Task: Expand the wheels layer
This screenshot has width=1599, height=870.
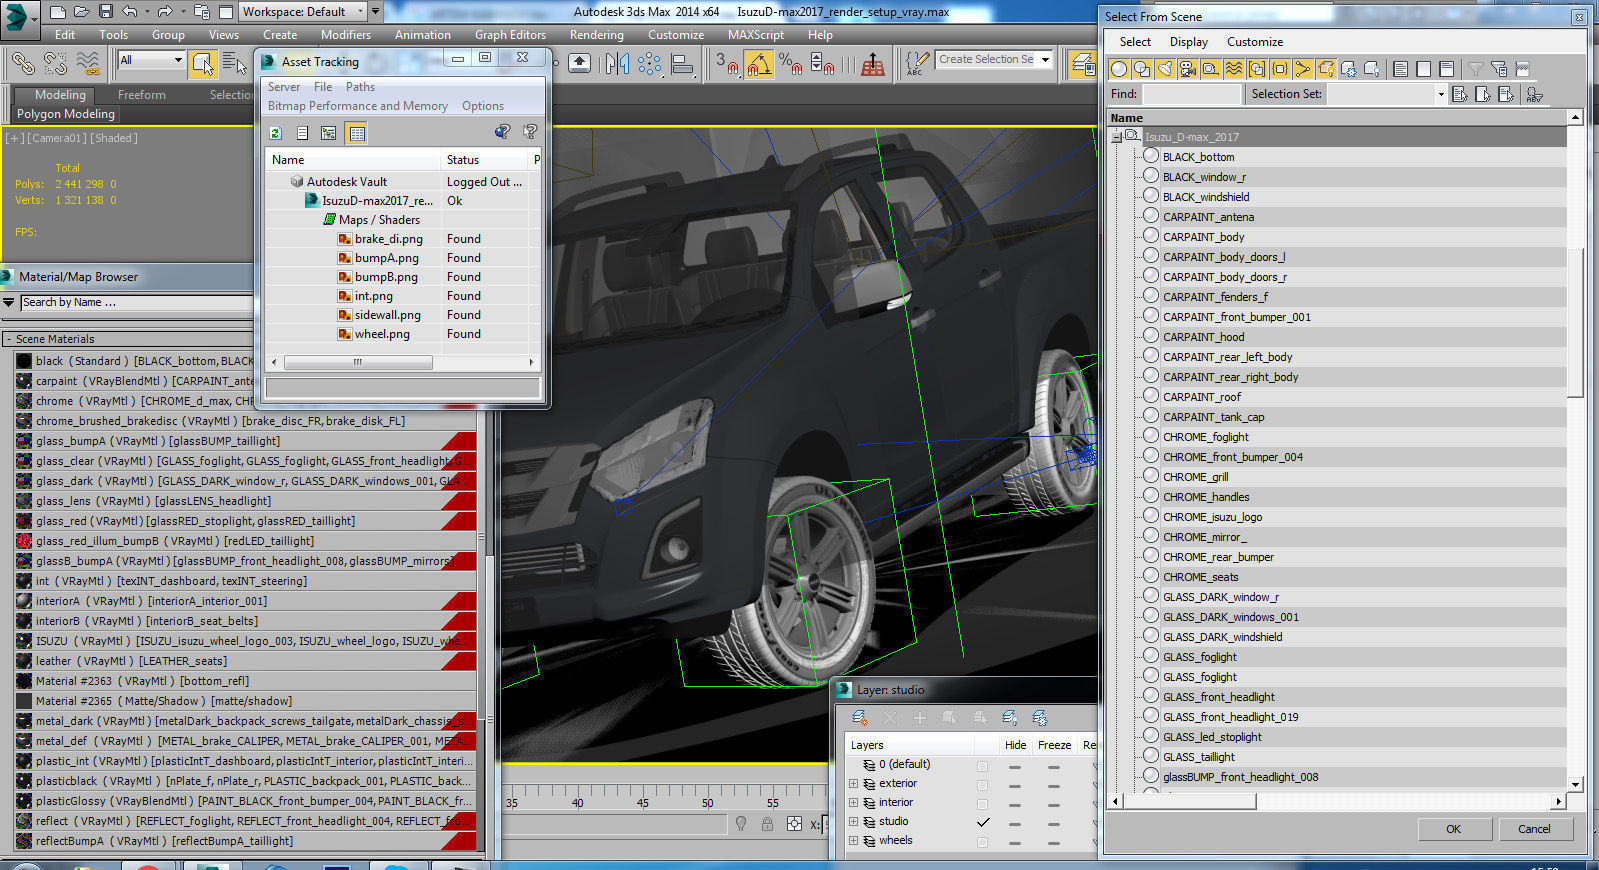Action: [853, 841]
